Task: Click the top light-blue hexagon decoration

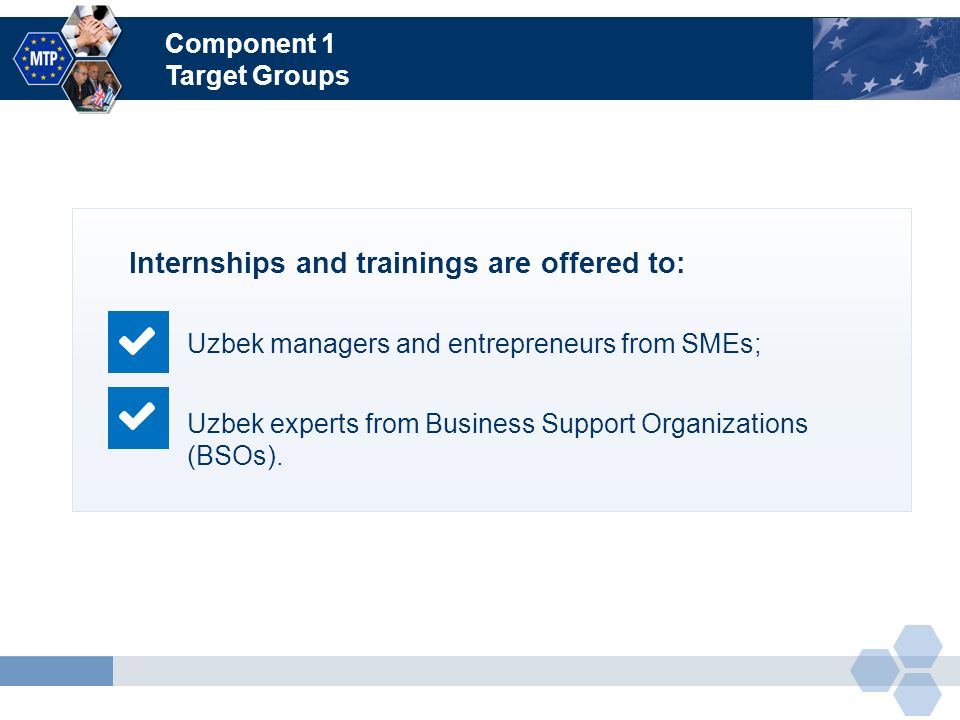Action: pos(918,646)
